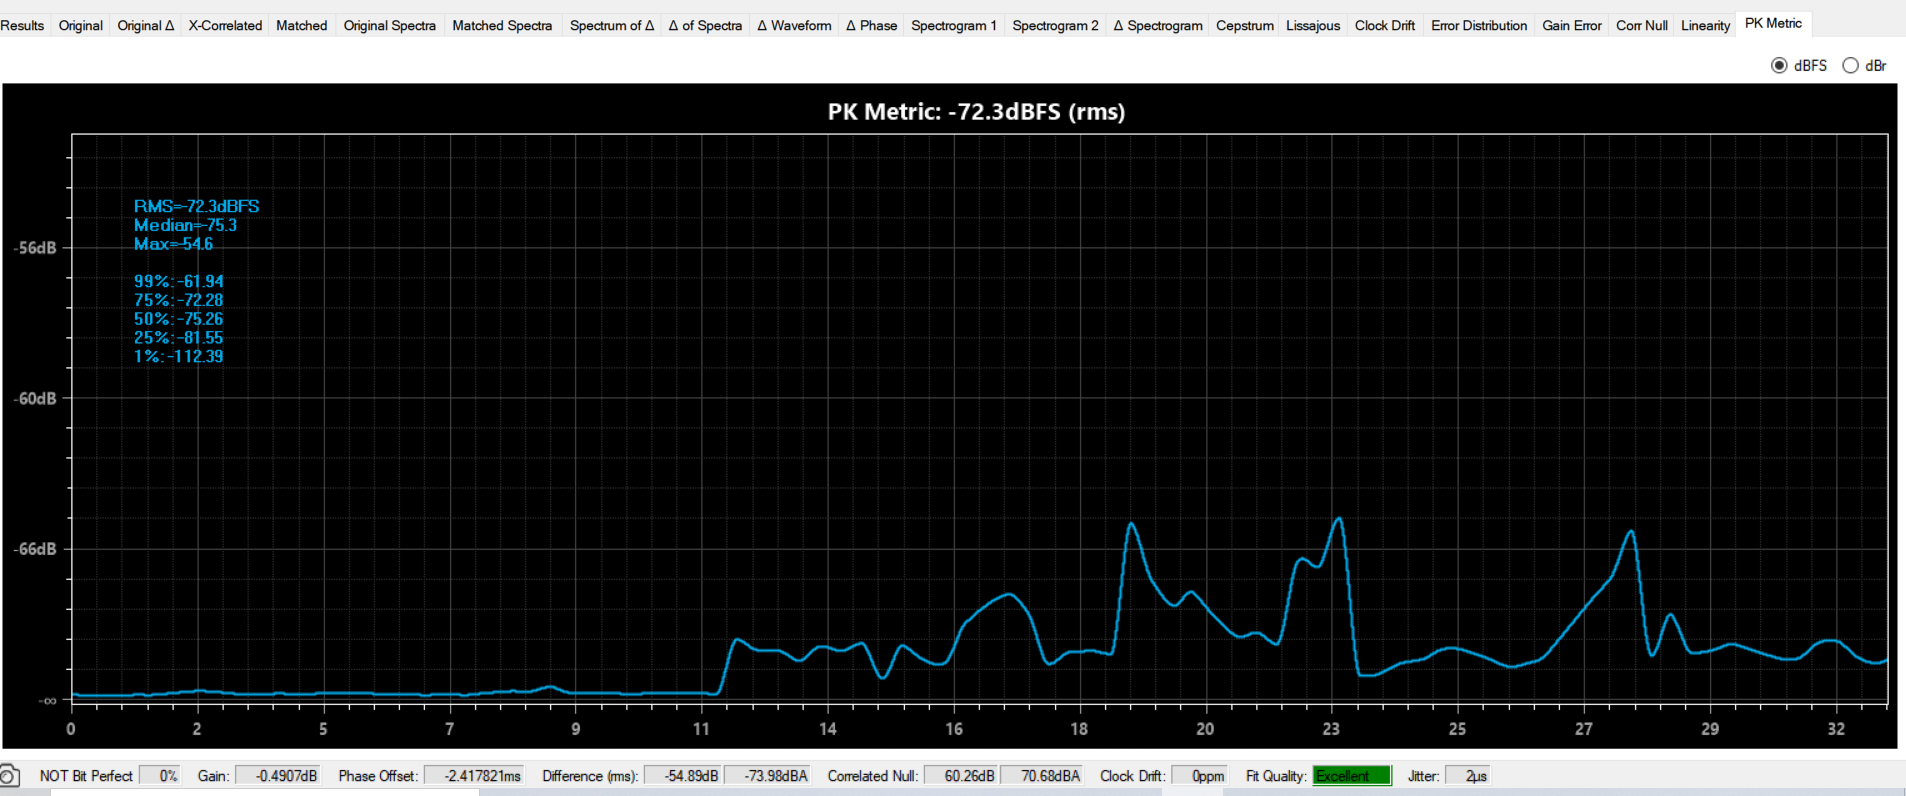
Task: Switch to the Lissajous tab
Action: [x=1313, y=25]
